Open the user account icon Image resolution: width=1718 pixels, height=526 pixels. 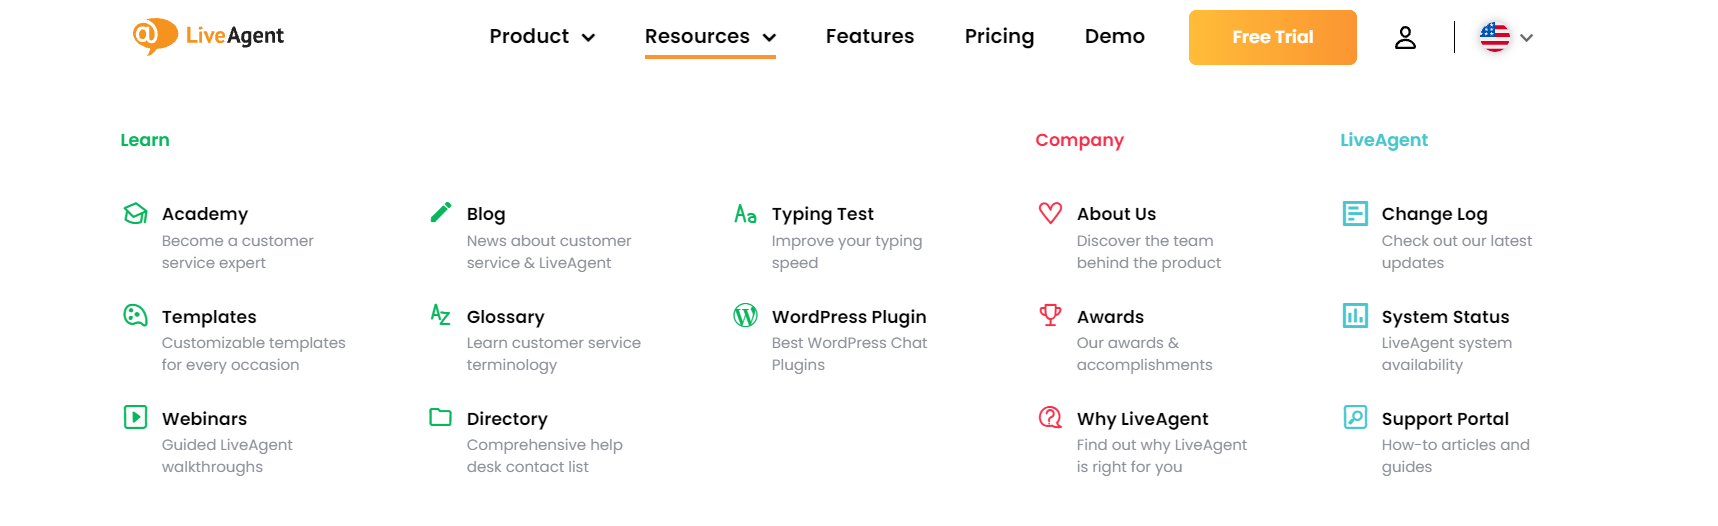[1405, 38]
